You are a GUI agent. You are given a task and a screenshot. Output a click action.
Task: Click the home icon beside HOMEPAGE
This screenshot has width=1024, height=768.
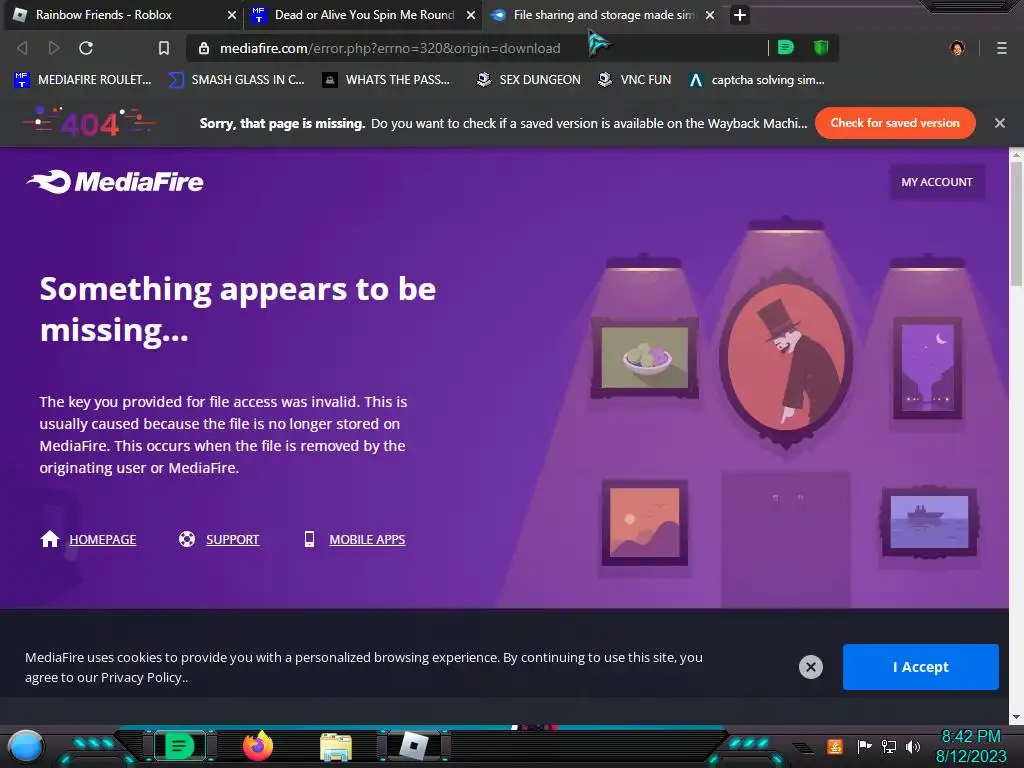click(50, 539)
